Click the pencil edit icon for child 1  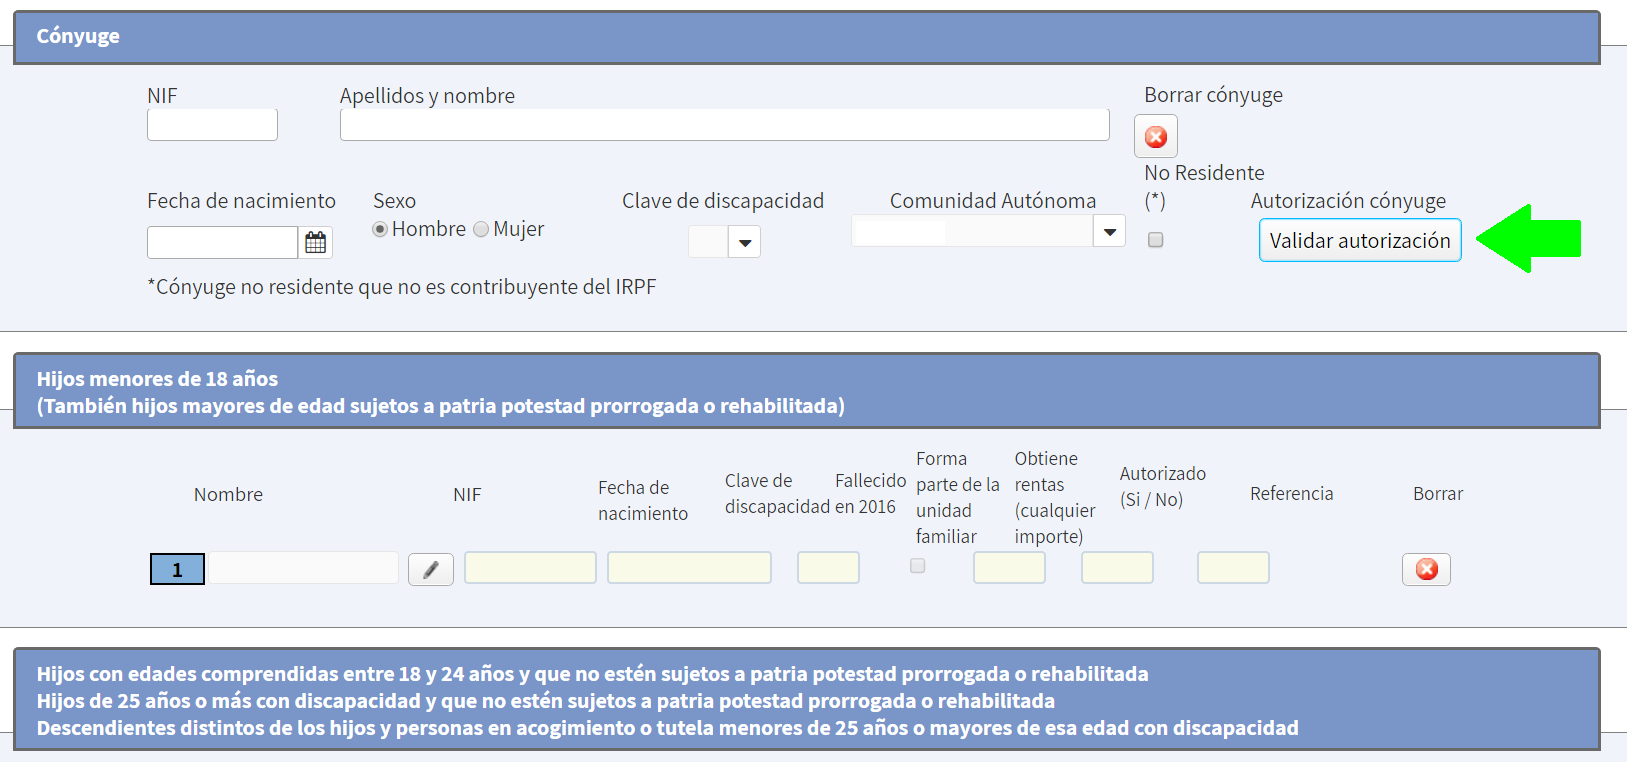pos(431,569)
